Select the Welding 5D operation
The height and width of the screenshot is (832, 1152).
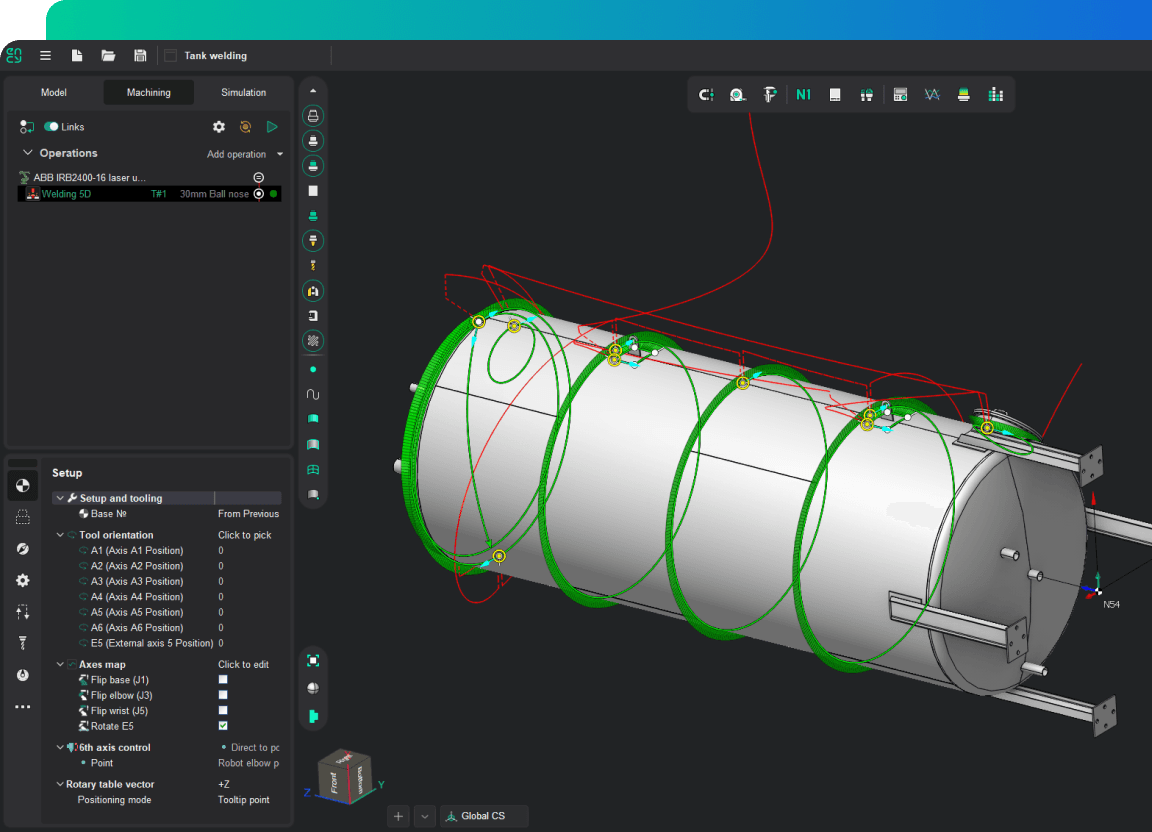click(66, 194)
